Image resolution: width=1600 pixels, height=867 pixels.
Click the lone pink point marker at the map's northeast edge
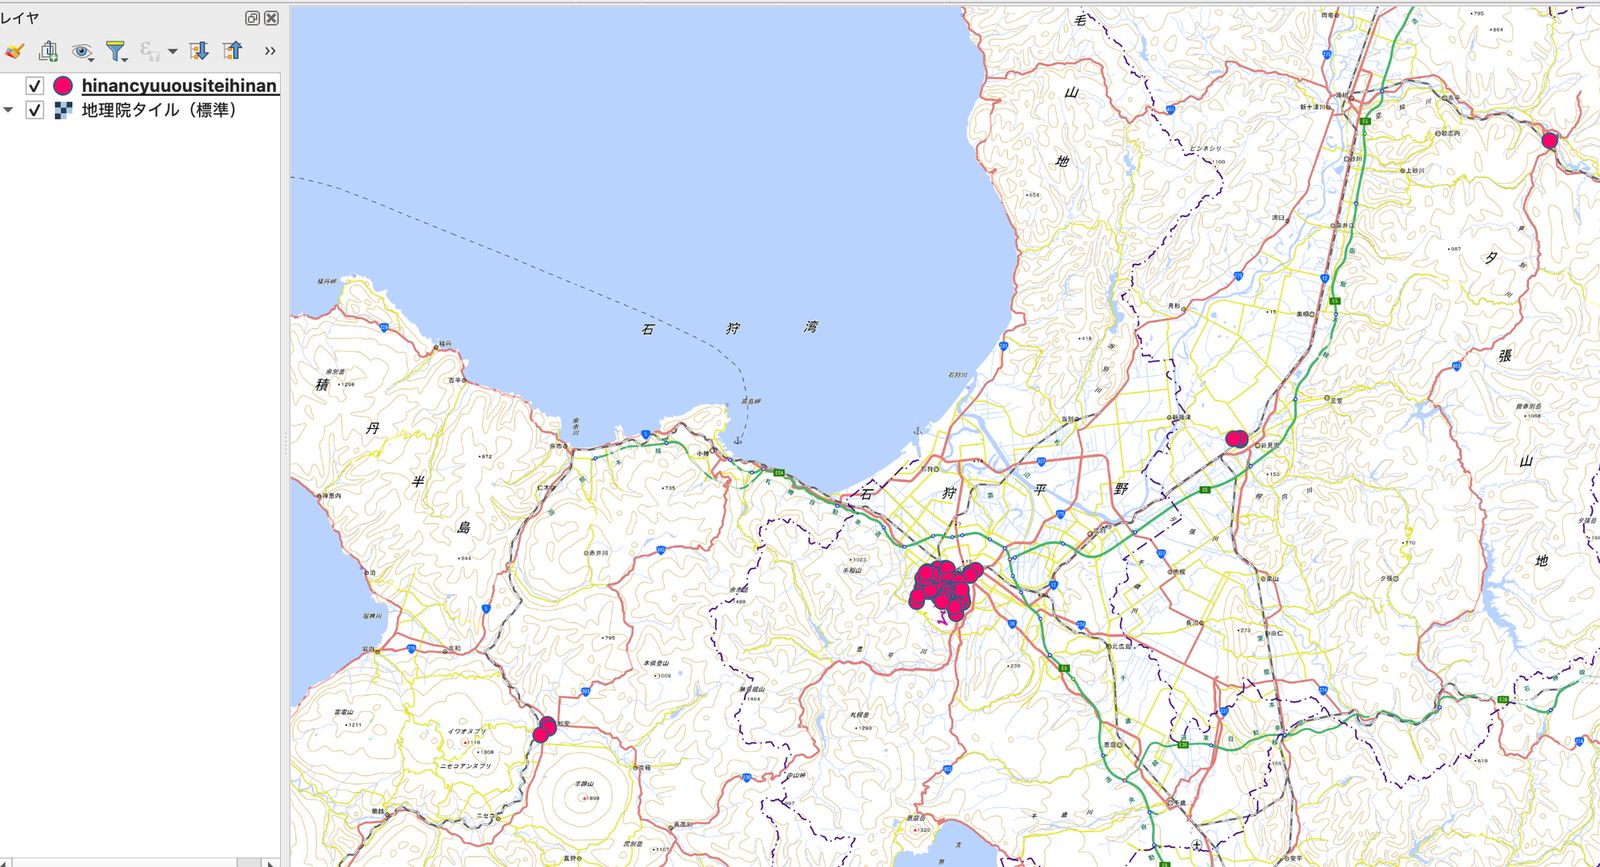[1550, 141]
